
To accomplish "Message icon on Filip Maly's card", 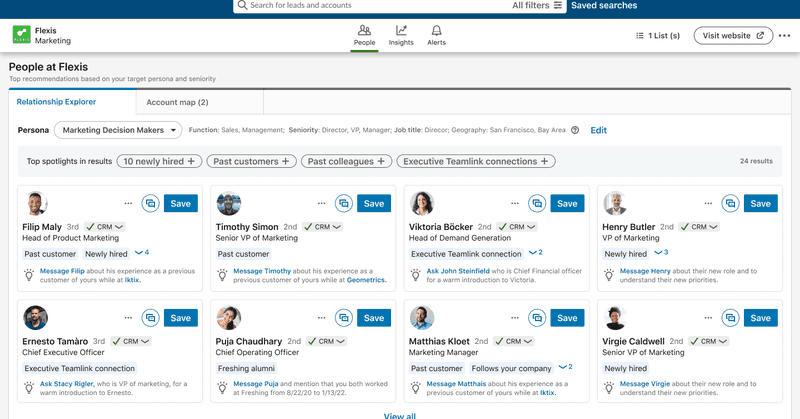I will point(151,204).
